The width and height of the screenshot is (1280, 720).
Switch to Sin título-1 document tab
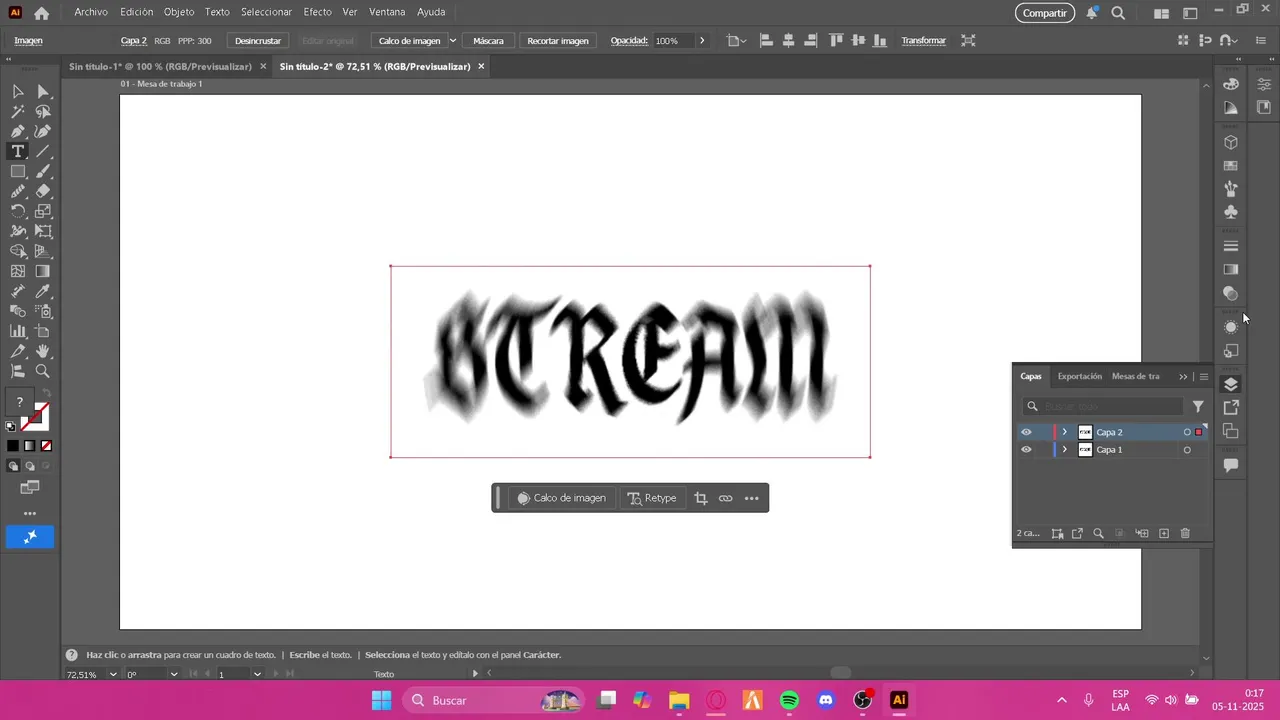click(x=160, y=66)
